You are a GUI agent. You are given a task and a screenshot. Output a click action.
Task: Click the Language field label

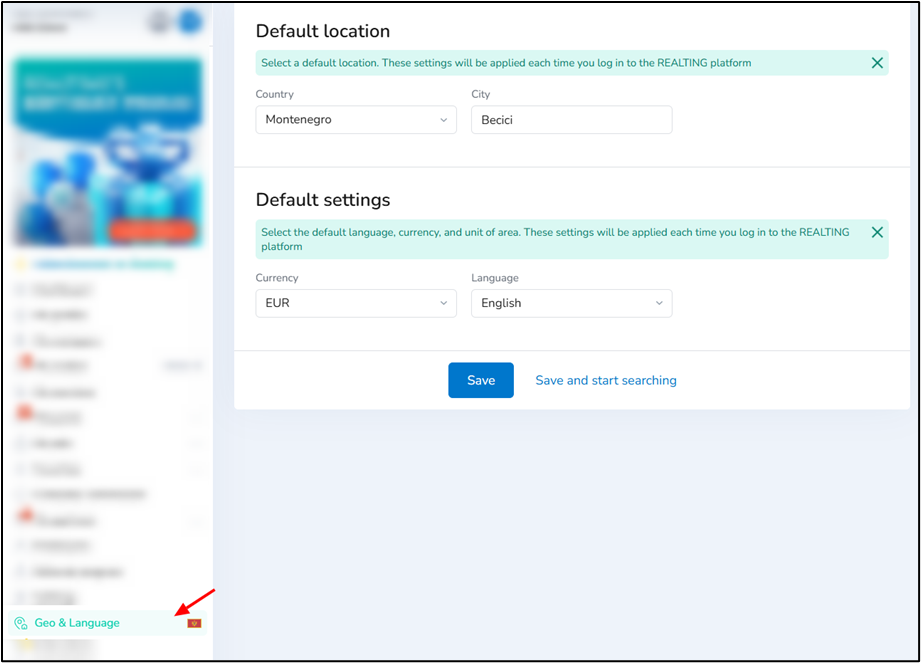[495, 278]
